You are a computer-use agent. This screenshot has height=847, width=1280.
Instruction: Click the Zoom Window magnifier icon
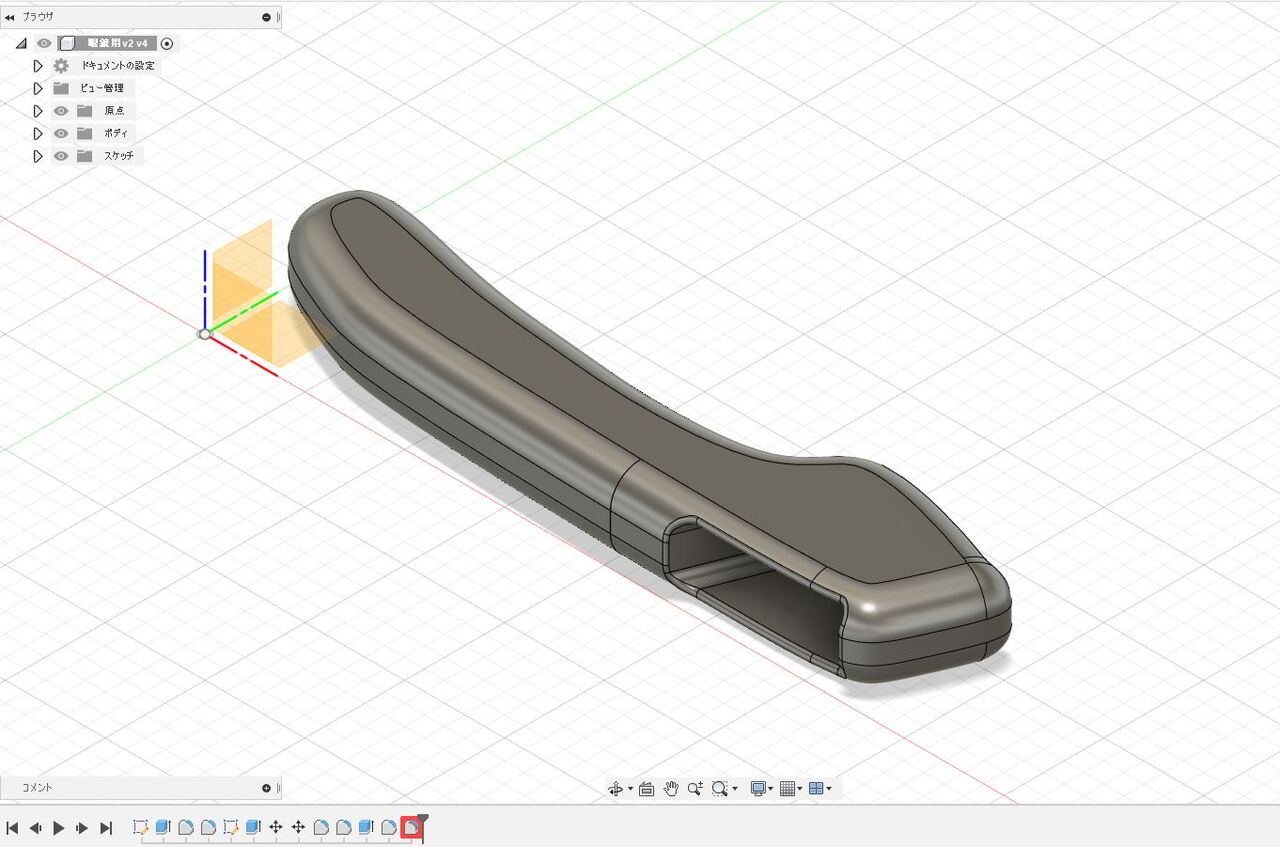coord(719,789)
